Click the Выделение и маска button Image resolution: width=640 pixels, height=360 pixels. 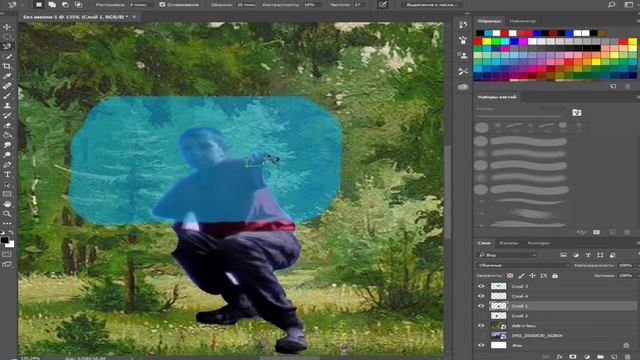pos(432,4)
